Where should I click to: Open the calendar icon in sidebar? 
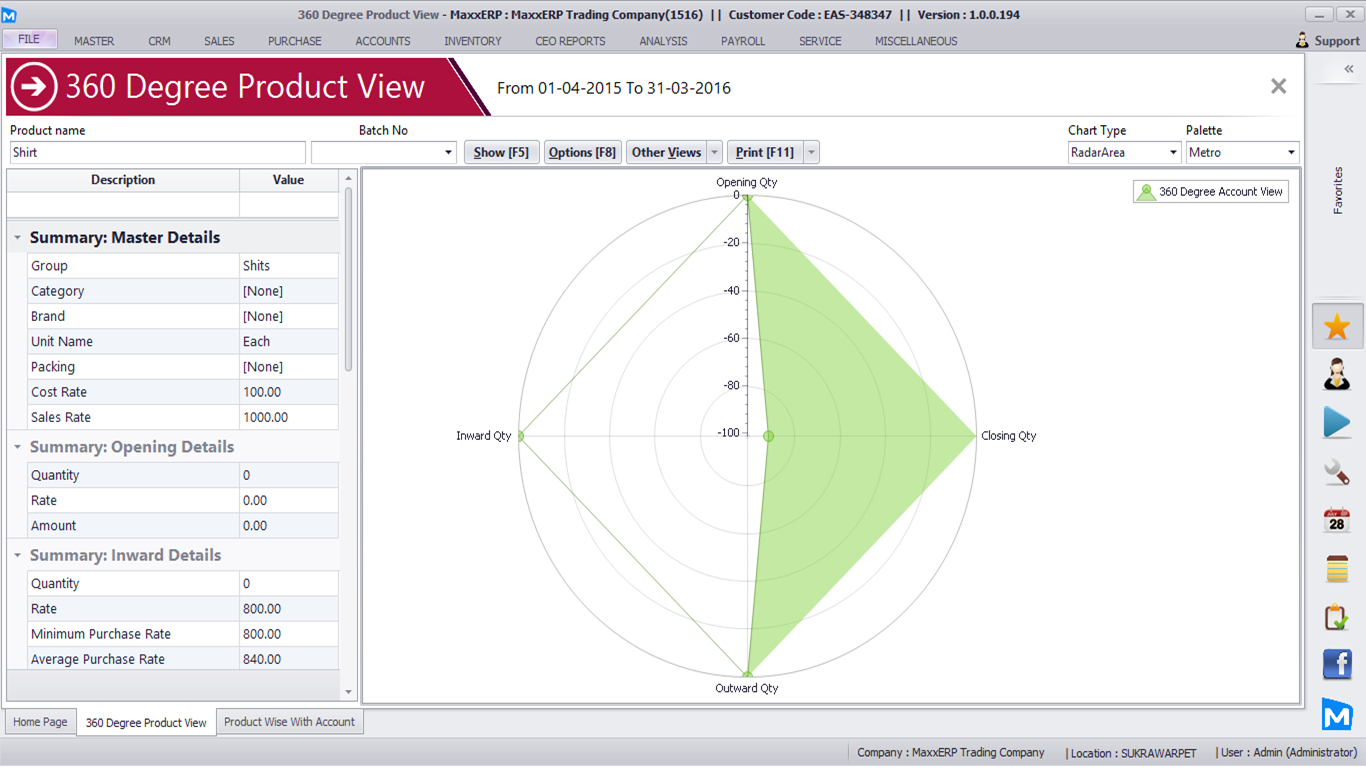pyautogui.click(x=1337, y=520)
